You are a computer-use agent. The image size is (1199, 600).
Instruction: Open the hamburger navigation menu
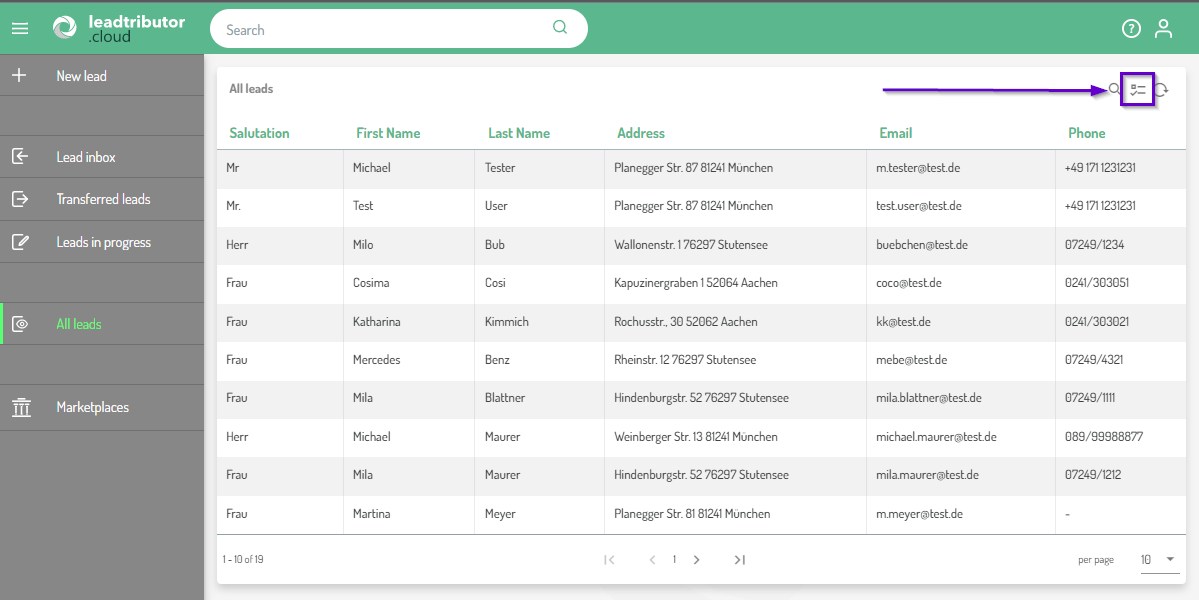pyautogui.click(x=20, y=29)
